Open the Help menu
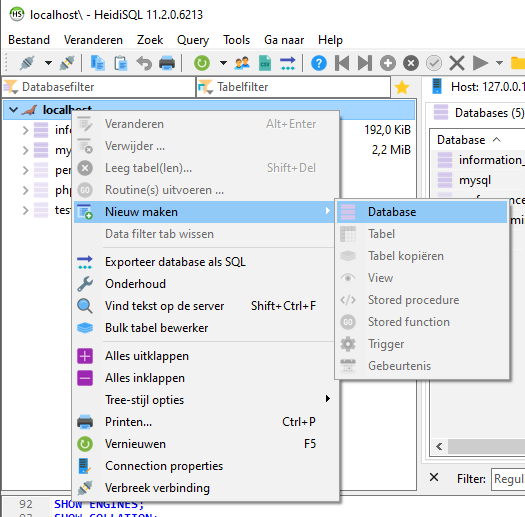The image size is (525, 517). [x=330, y=40]
